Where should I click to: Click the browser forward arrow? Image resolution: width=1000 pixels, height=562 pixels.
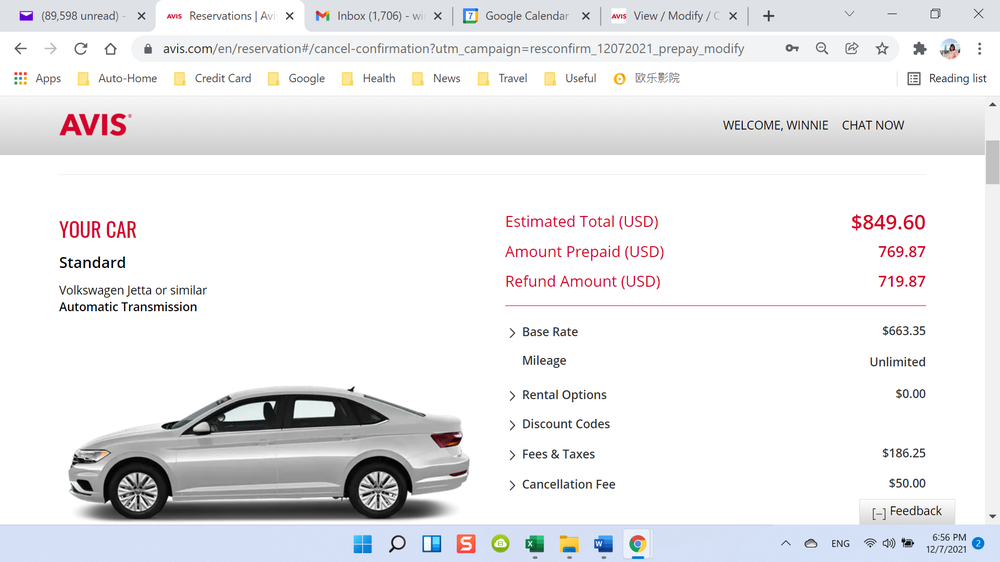tap(50, 48)
